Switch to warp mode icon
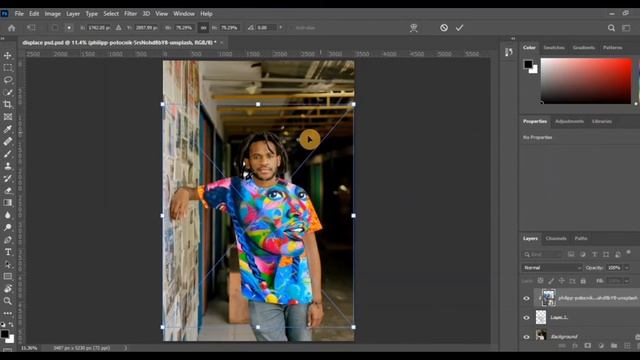 click(413, 28)
